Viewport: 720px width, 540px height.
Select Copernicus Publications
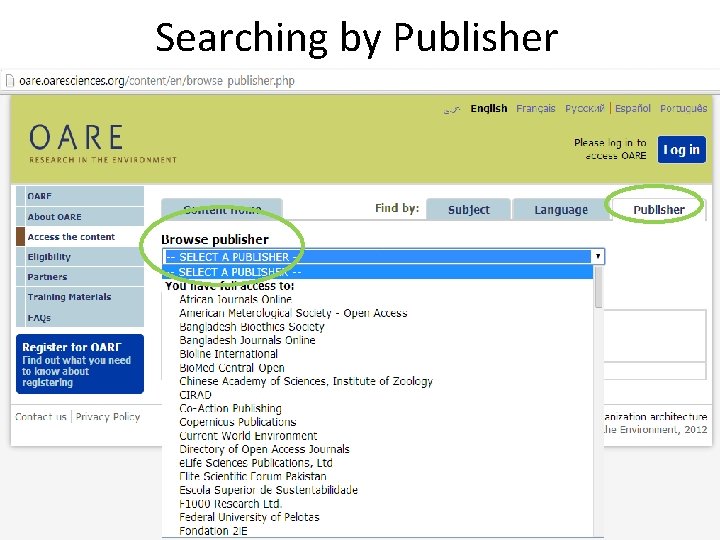[x=237, y=422]
